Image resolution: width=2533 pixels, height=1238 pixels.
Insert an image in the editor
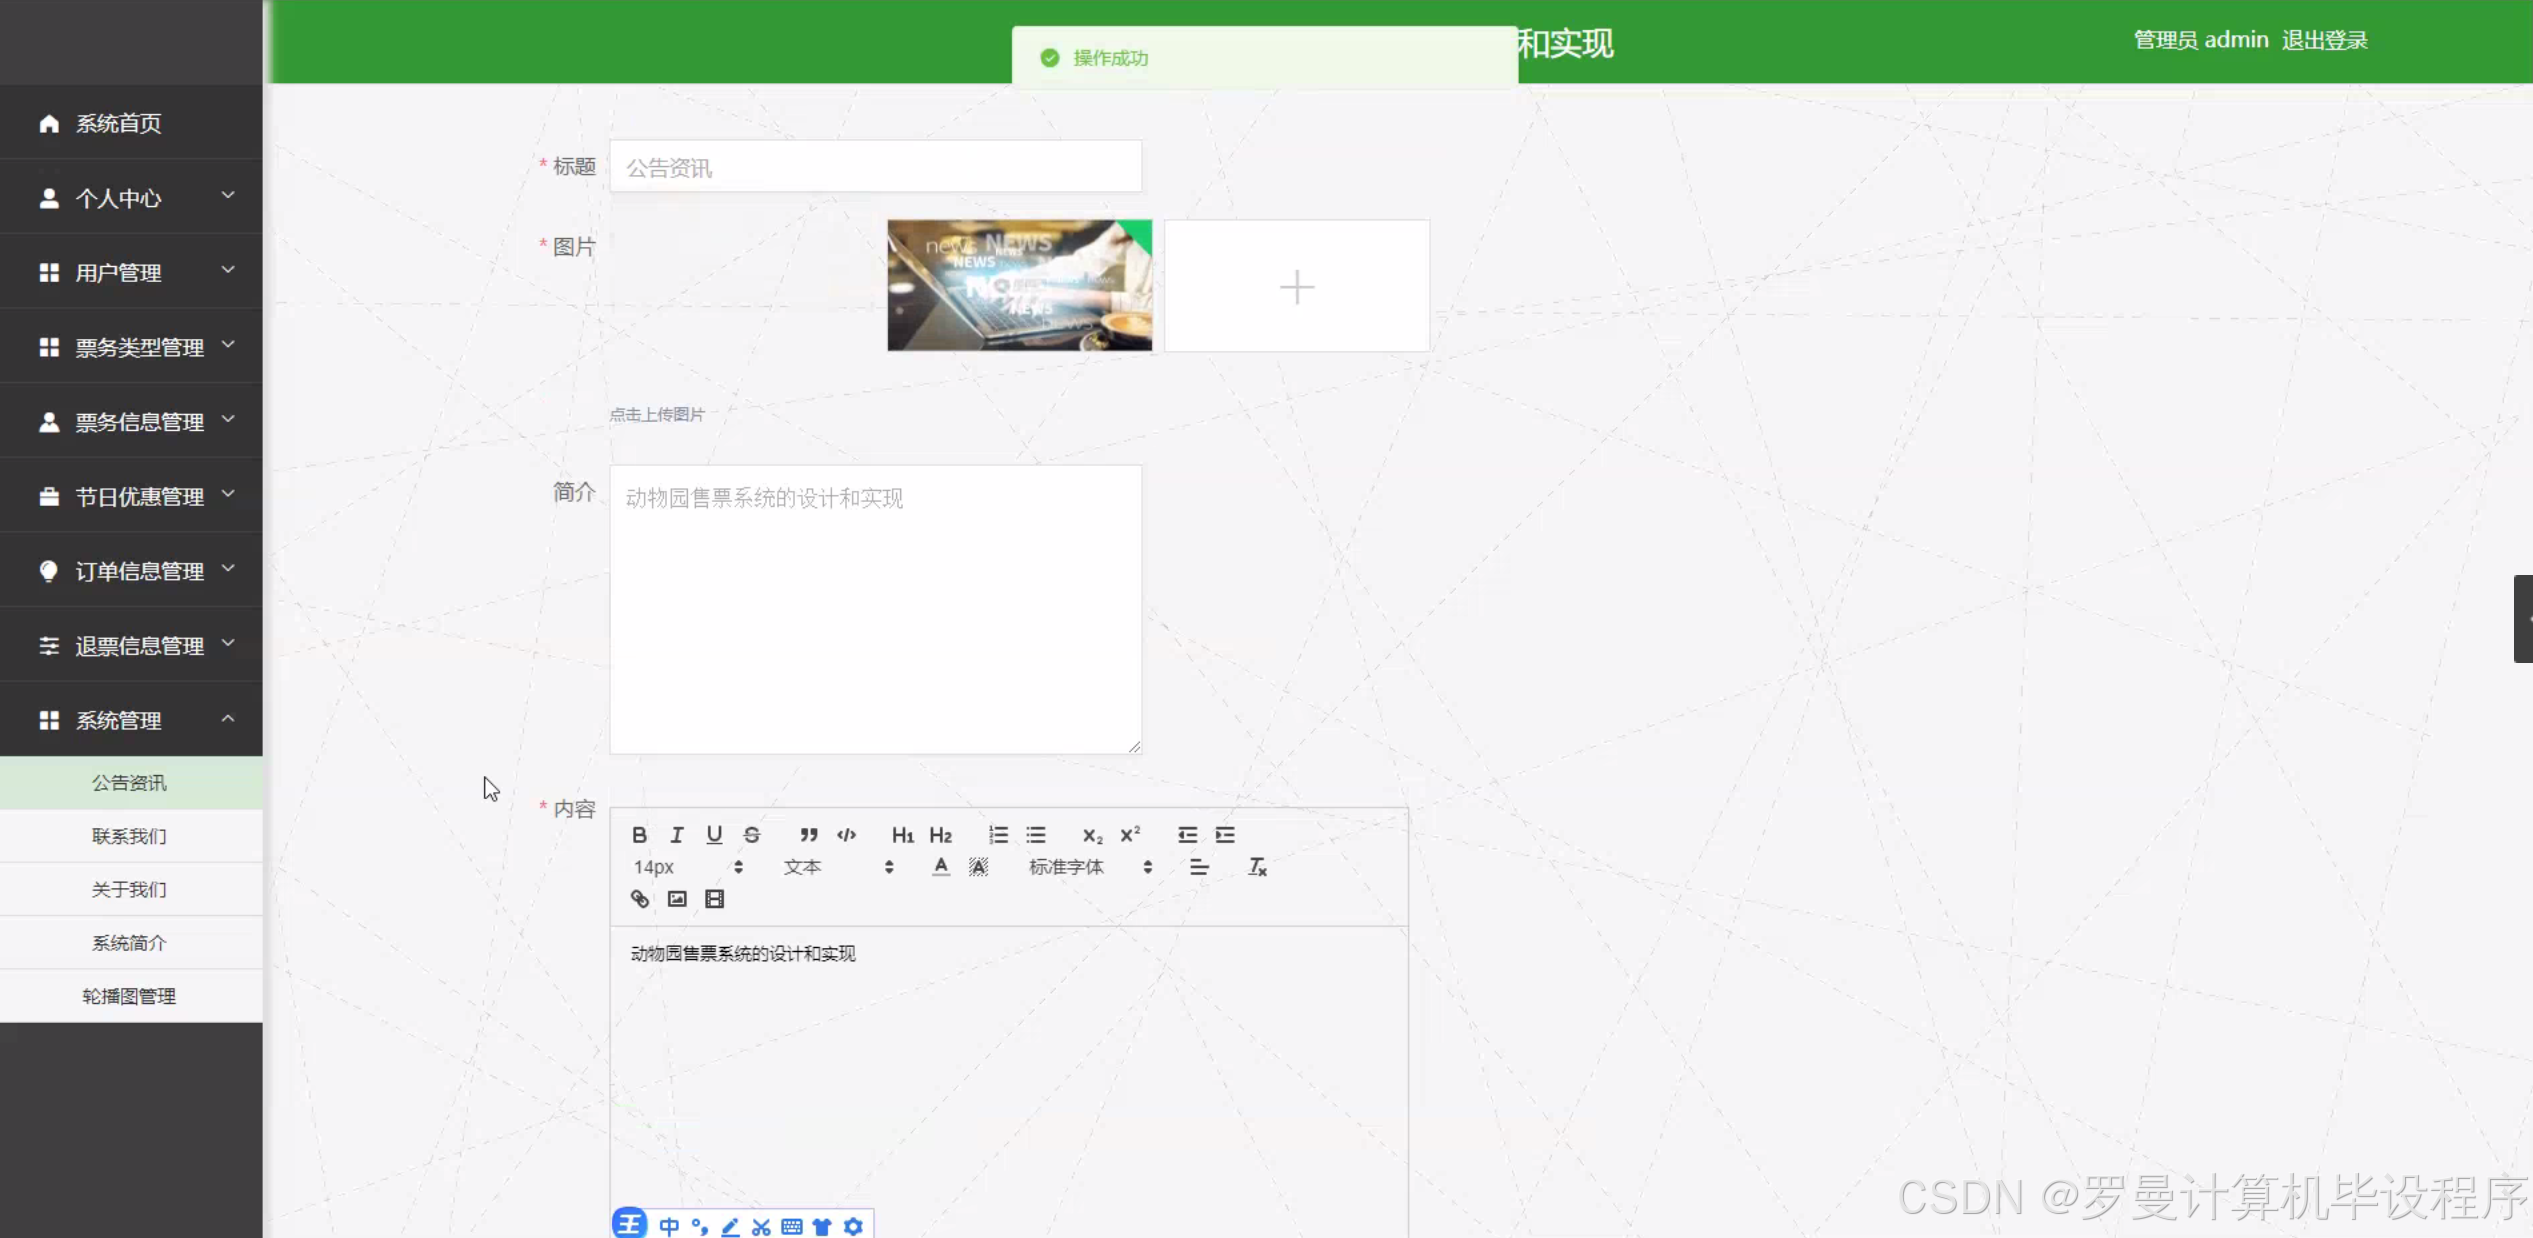point(677,899)
